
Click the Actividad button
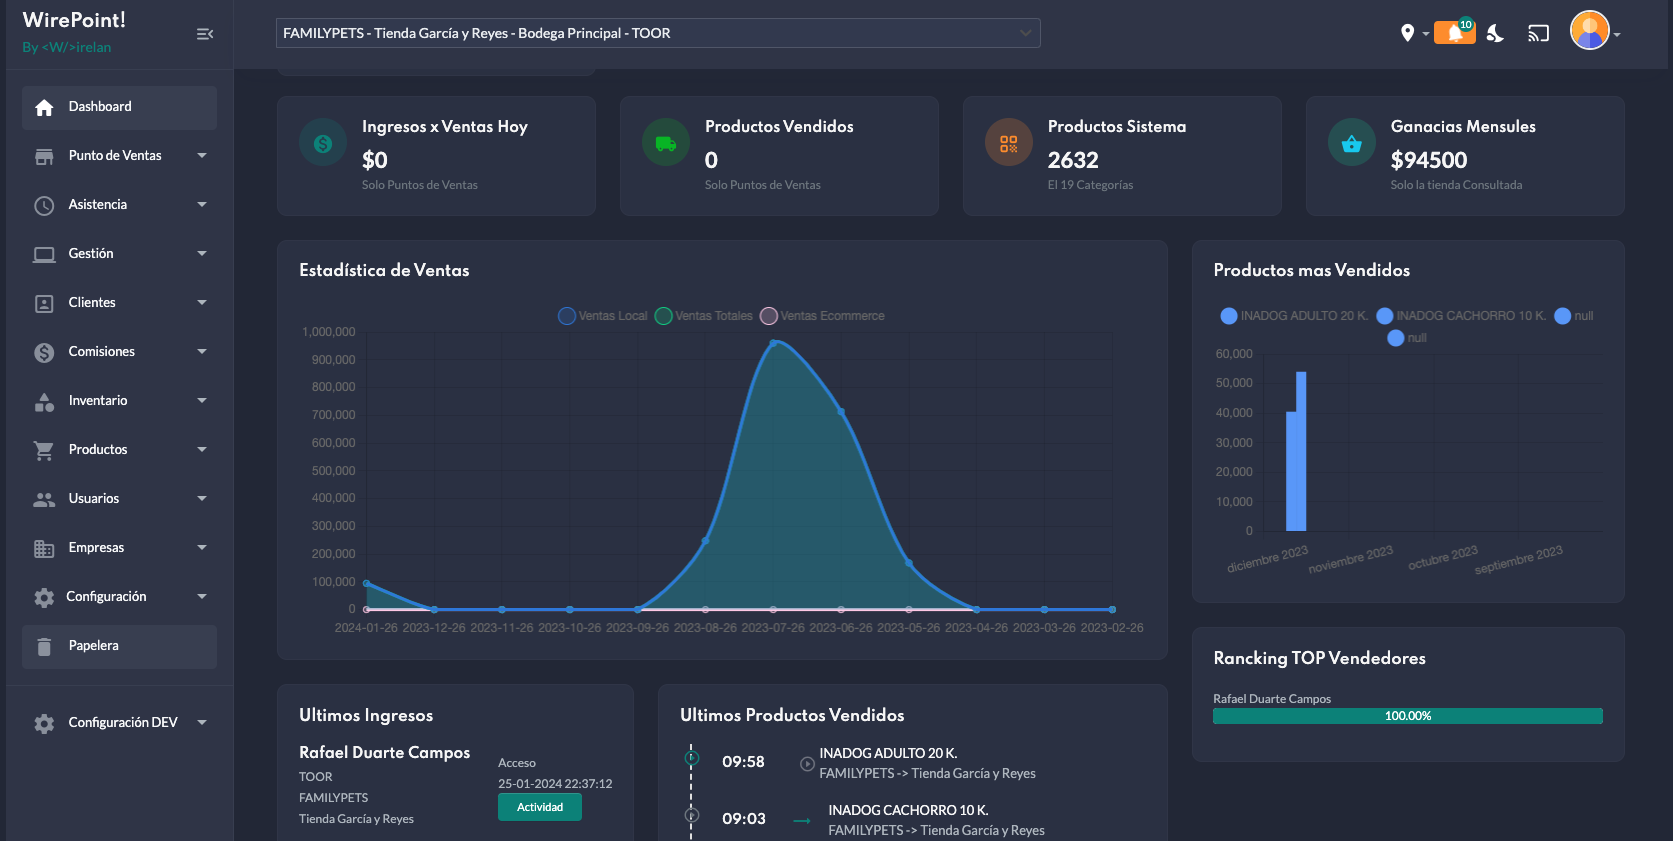click(540, 807)
